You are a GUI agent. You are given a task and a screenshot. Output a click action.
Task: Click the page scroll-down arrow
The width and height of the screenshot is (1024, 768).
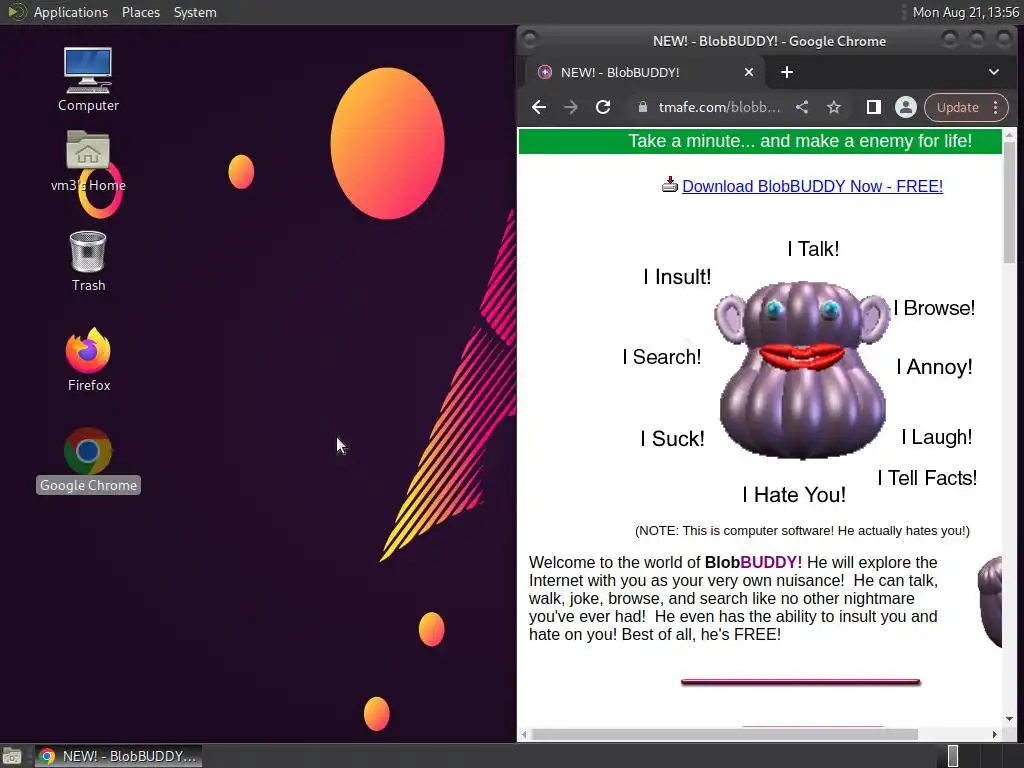(x=1010, y=718)
